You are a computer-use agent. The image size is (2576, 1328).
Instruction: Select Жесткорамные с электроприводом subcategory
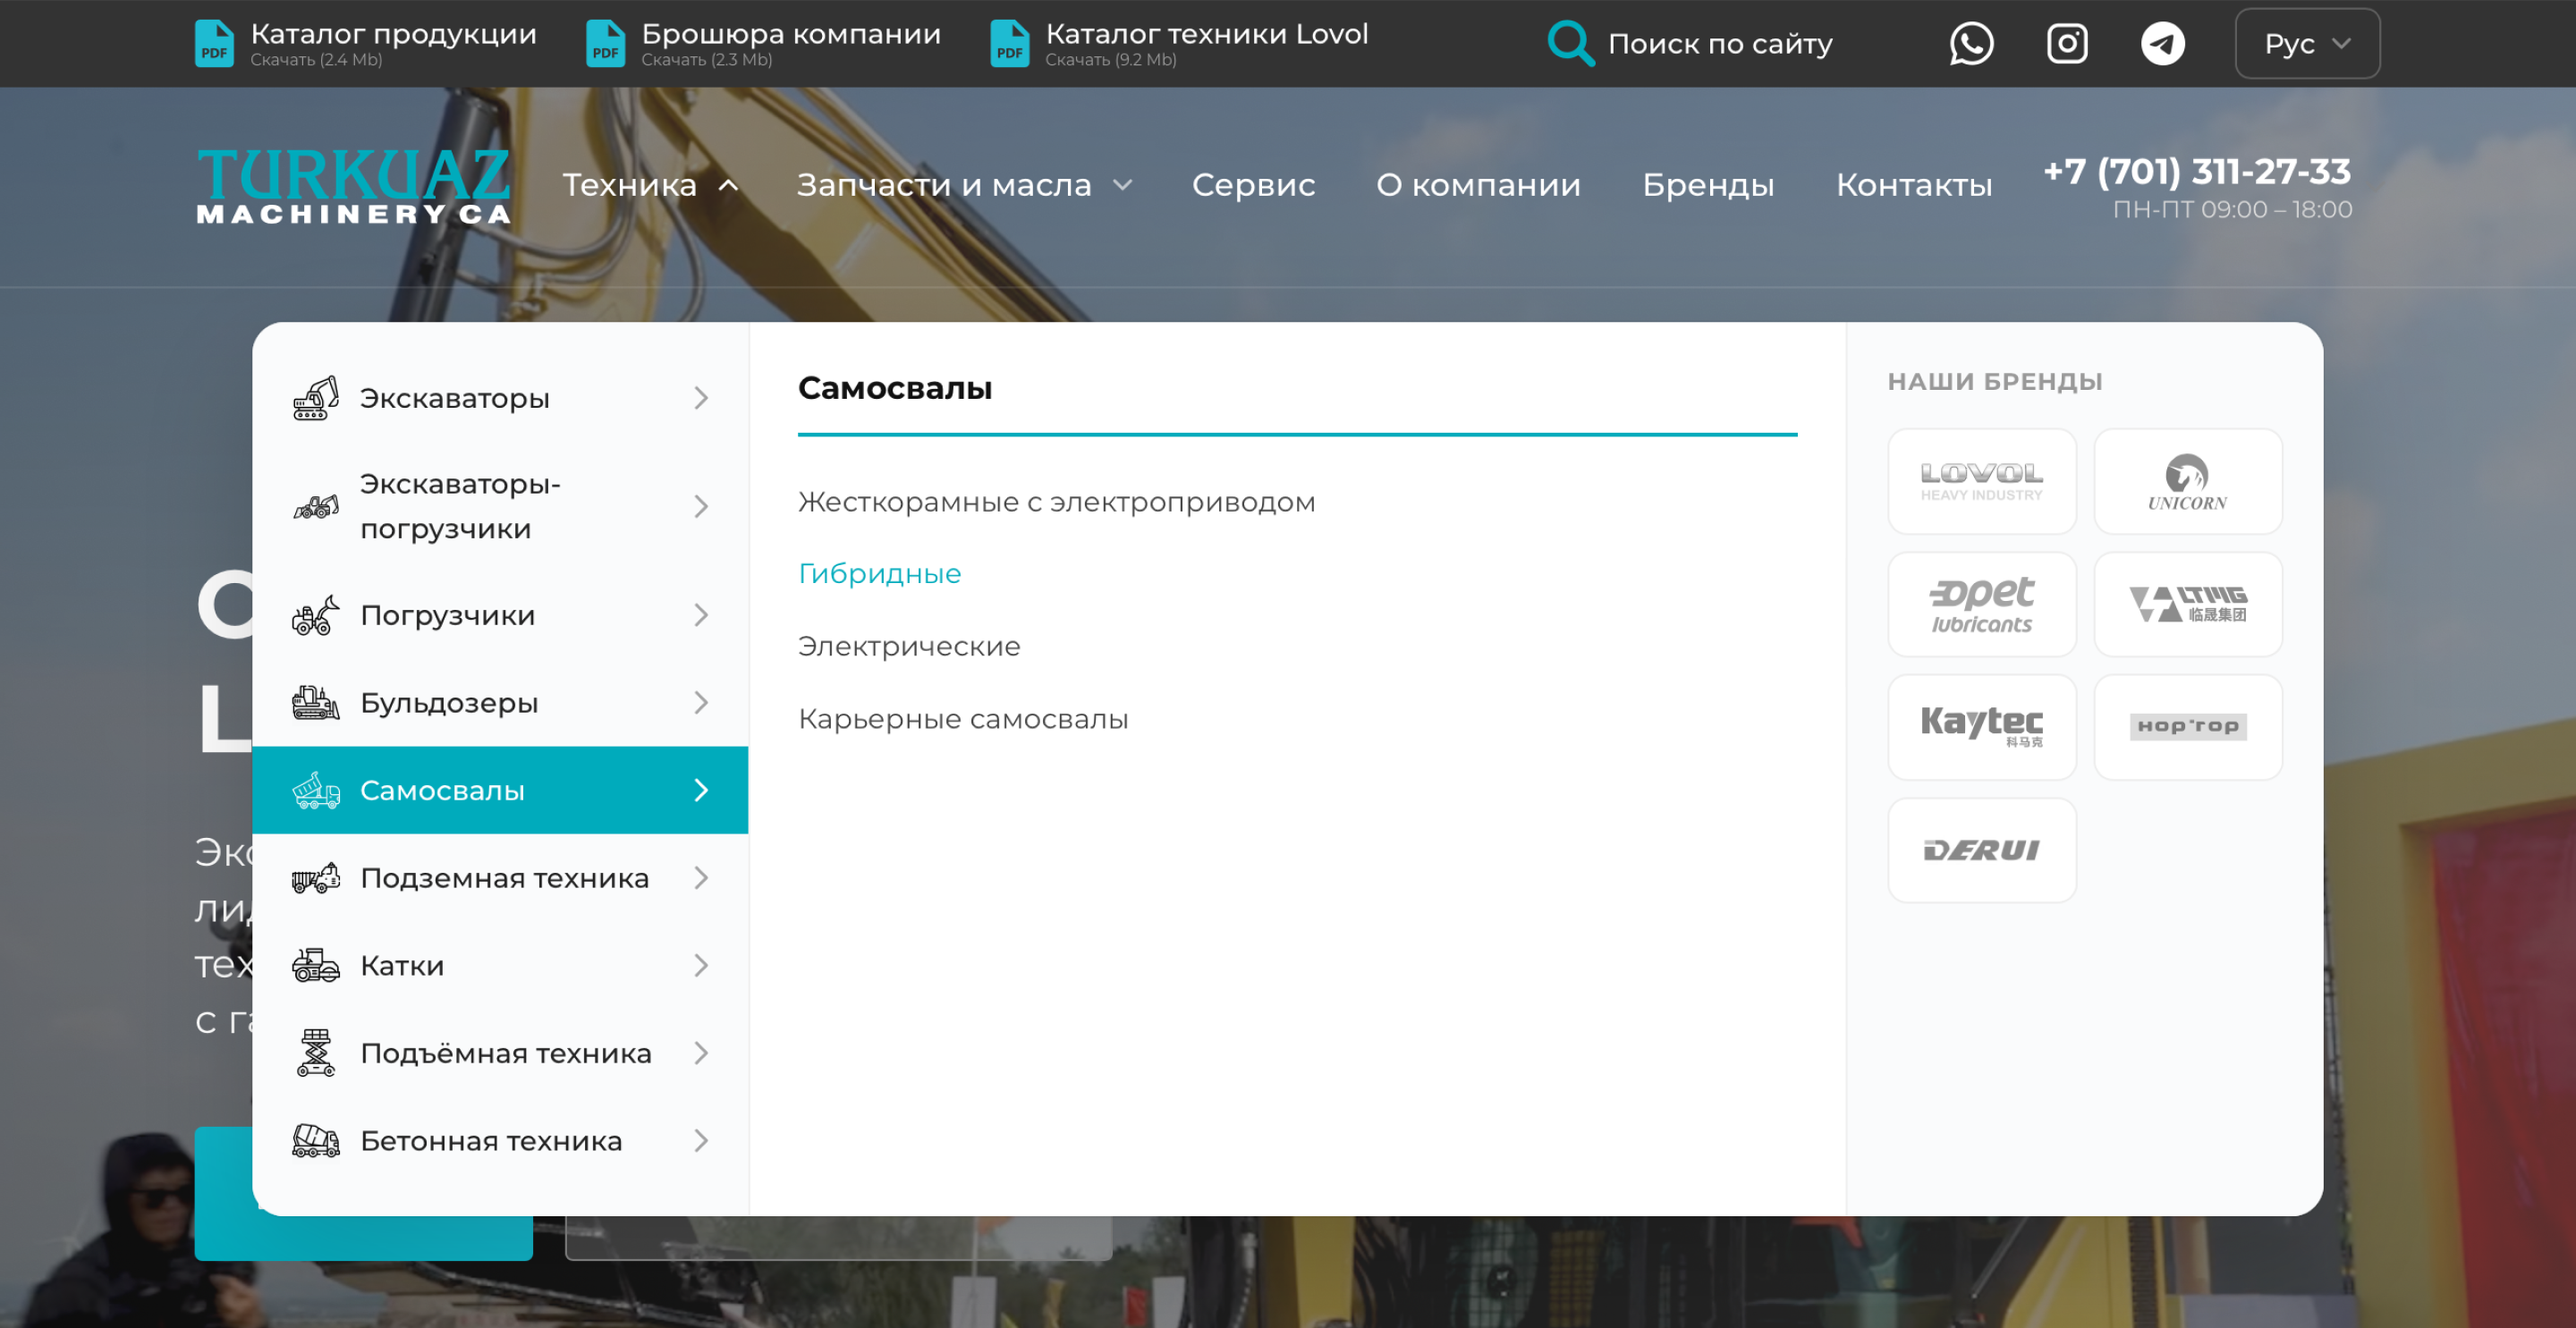pyautogui.click(x=1057, y=502)
